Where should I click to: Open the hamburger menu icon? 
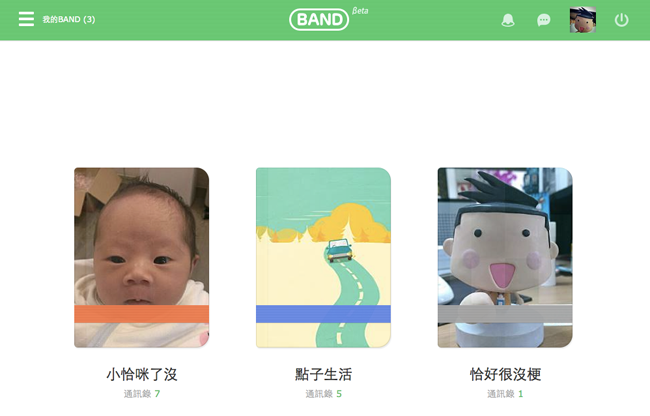26,19
